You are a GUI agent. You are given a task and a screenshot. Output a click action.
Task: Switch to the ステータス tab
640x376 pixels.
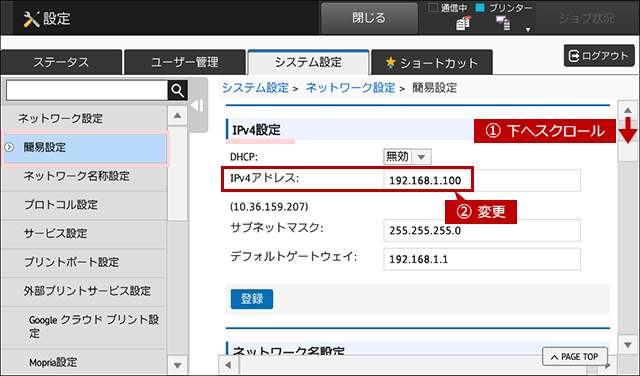click(61, 62)
